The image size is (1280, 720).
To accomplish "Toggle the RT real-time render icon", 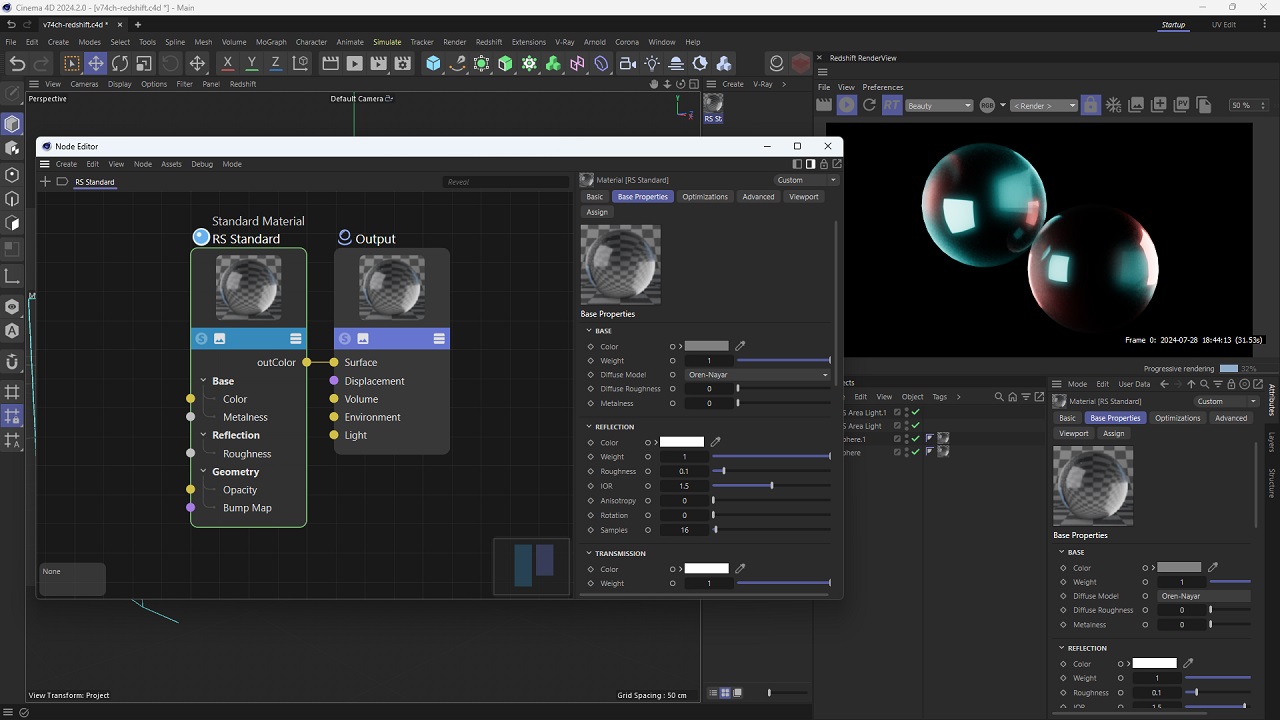I will [891, 105].
